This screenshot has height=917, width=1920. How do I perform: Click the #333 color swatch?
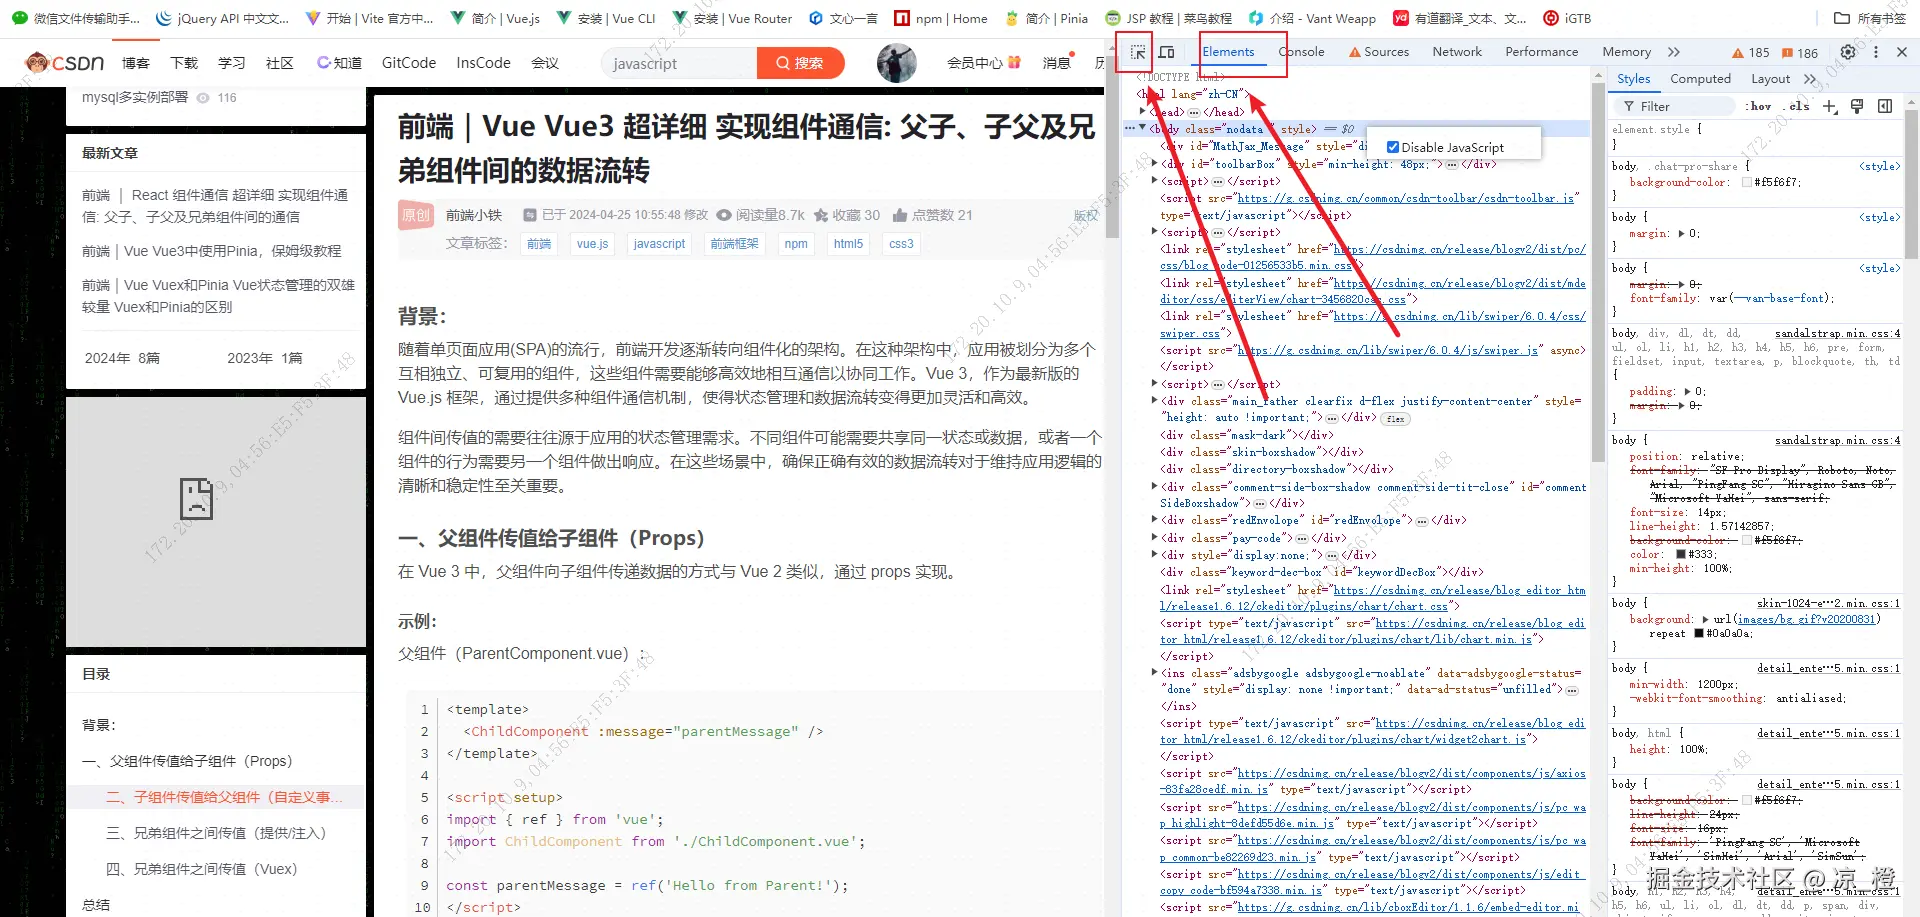click(x=1682, y=554)
